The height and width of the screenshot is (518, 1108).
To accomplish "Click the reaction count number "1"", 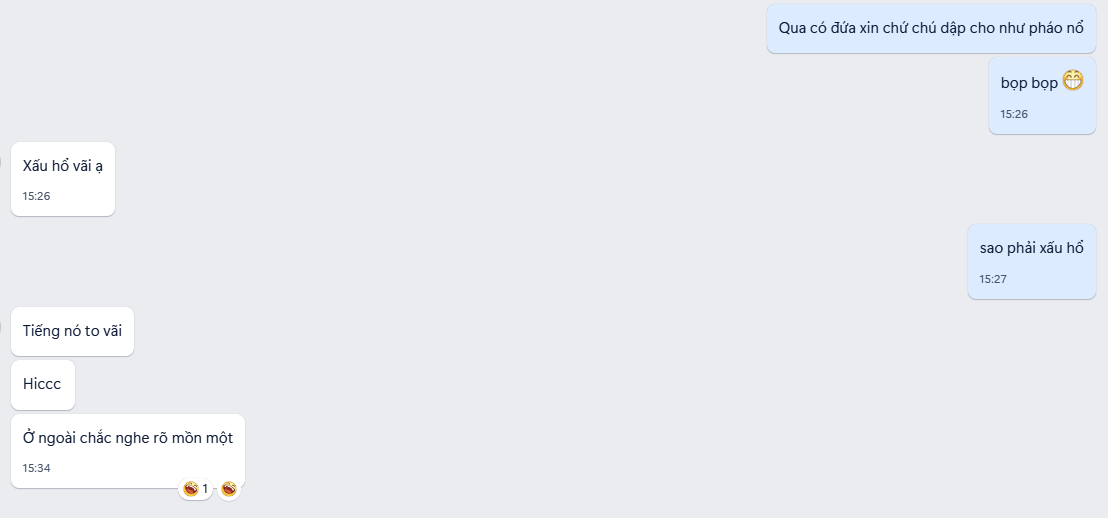I will pyautogui.click(x=206, y=488).
